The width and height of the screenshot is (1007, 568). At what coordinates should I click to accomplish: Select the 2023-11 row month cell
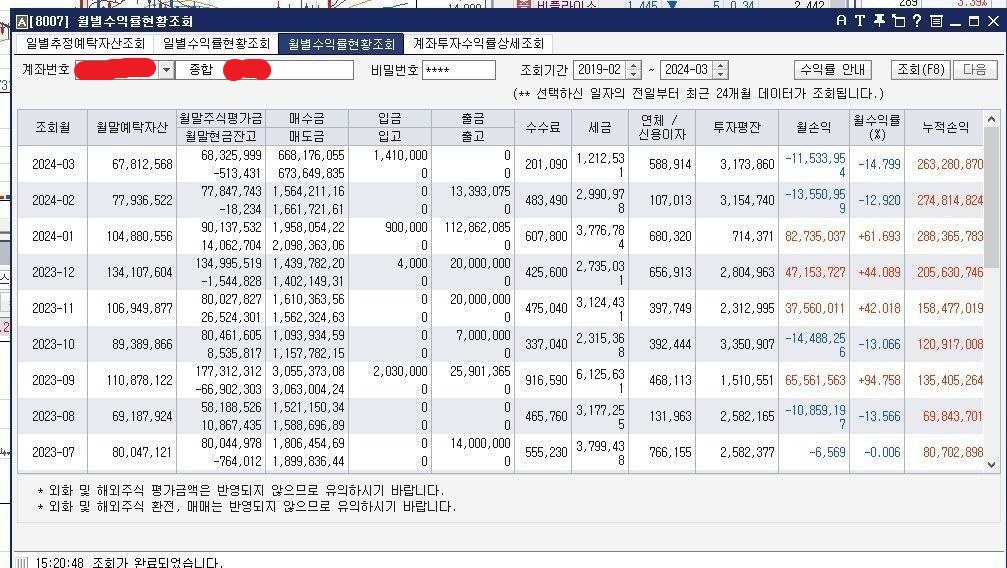click(53, 308)
